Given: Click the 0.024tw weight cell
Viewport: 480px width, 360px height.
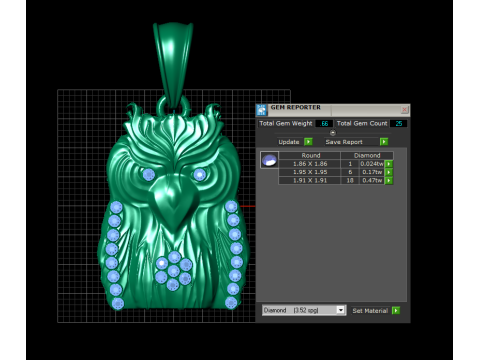Looking at the screenshot, I should 372,164.
